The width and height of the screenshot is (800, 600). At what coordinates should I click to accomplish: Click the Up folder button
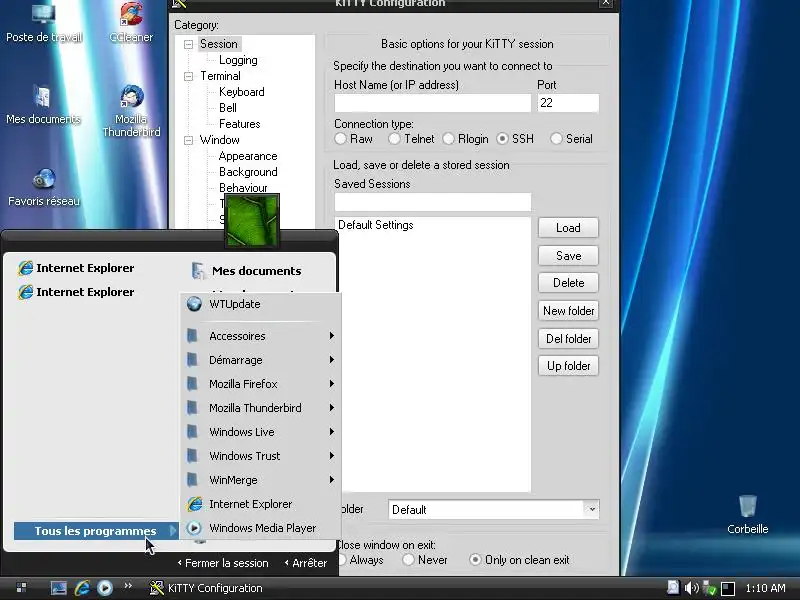[568, 366]
